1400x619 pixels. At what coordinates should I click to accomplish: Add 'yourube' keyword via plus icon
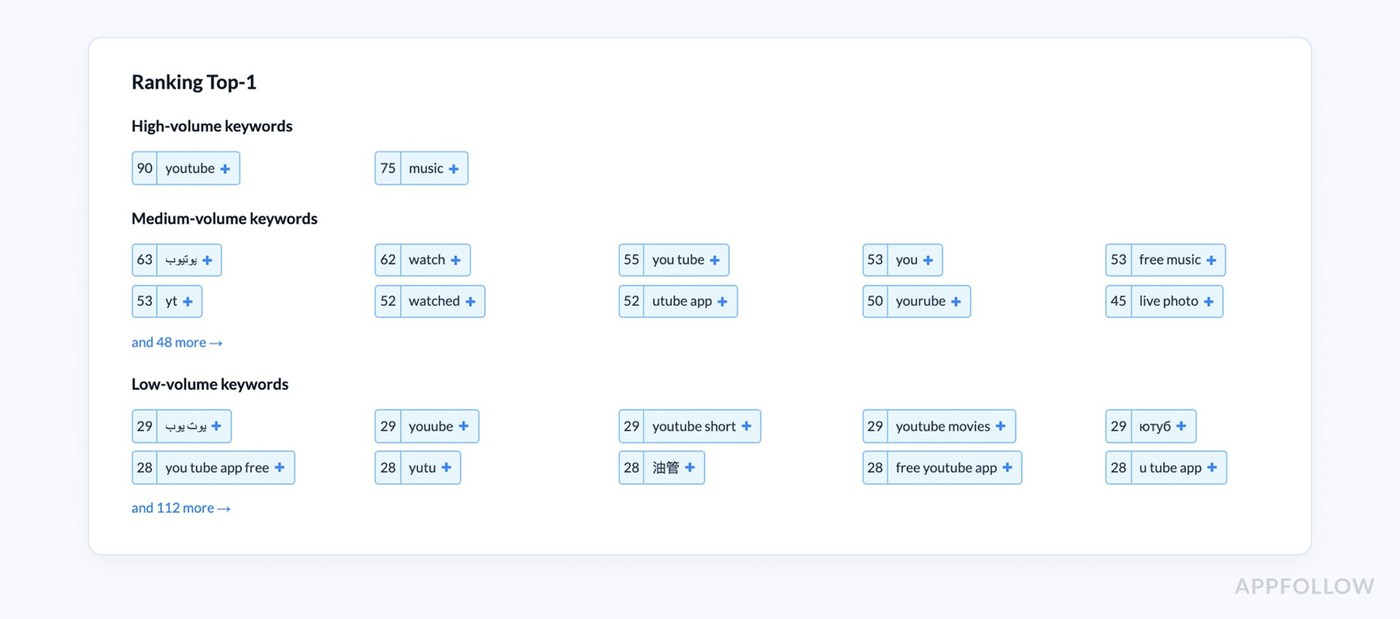point(956,302)
